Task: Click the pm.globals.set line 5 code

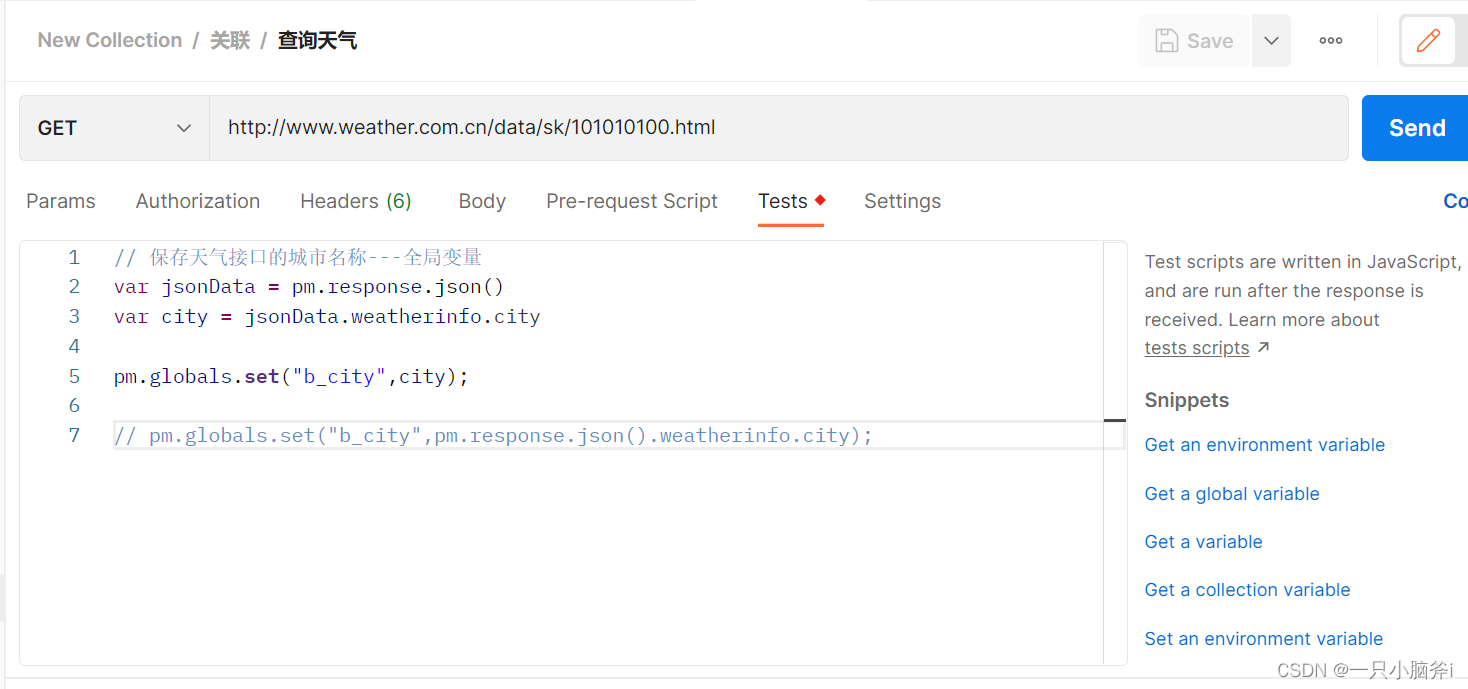Action: 291,377
